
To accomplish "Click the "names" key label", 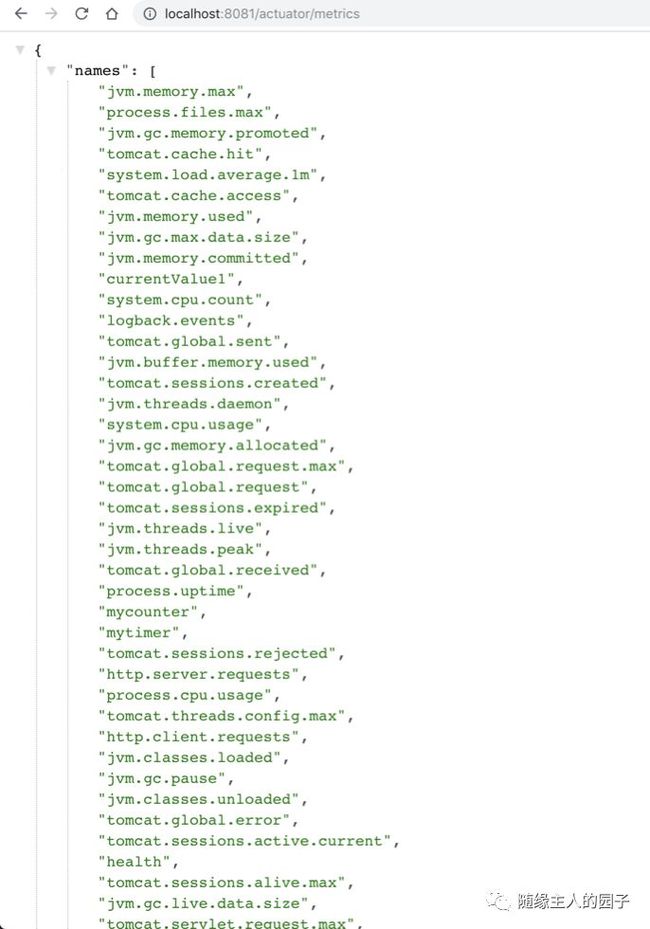I will tap(97, 71).
